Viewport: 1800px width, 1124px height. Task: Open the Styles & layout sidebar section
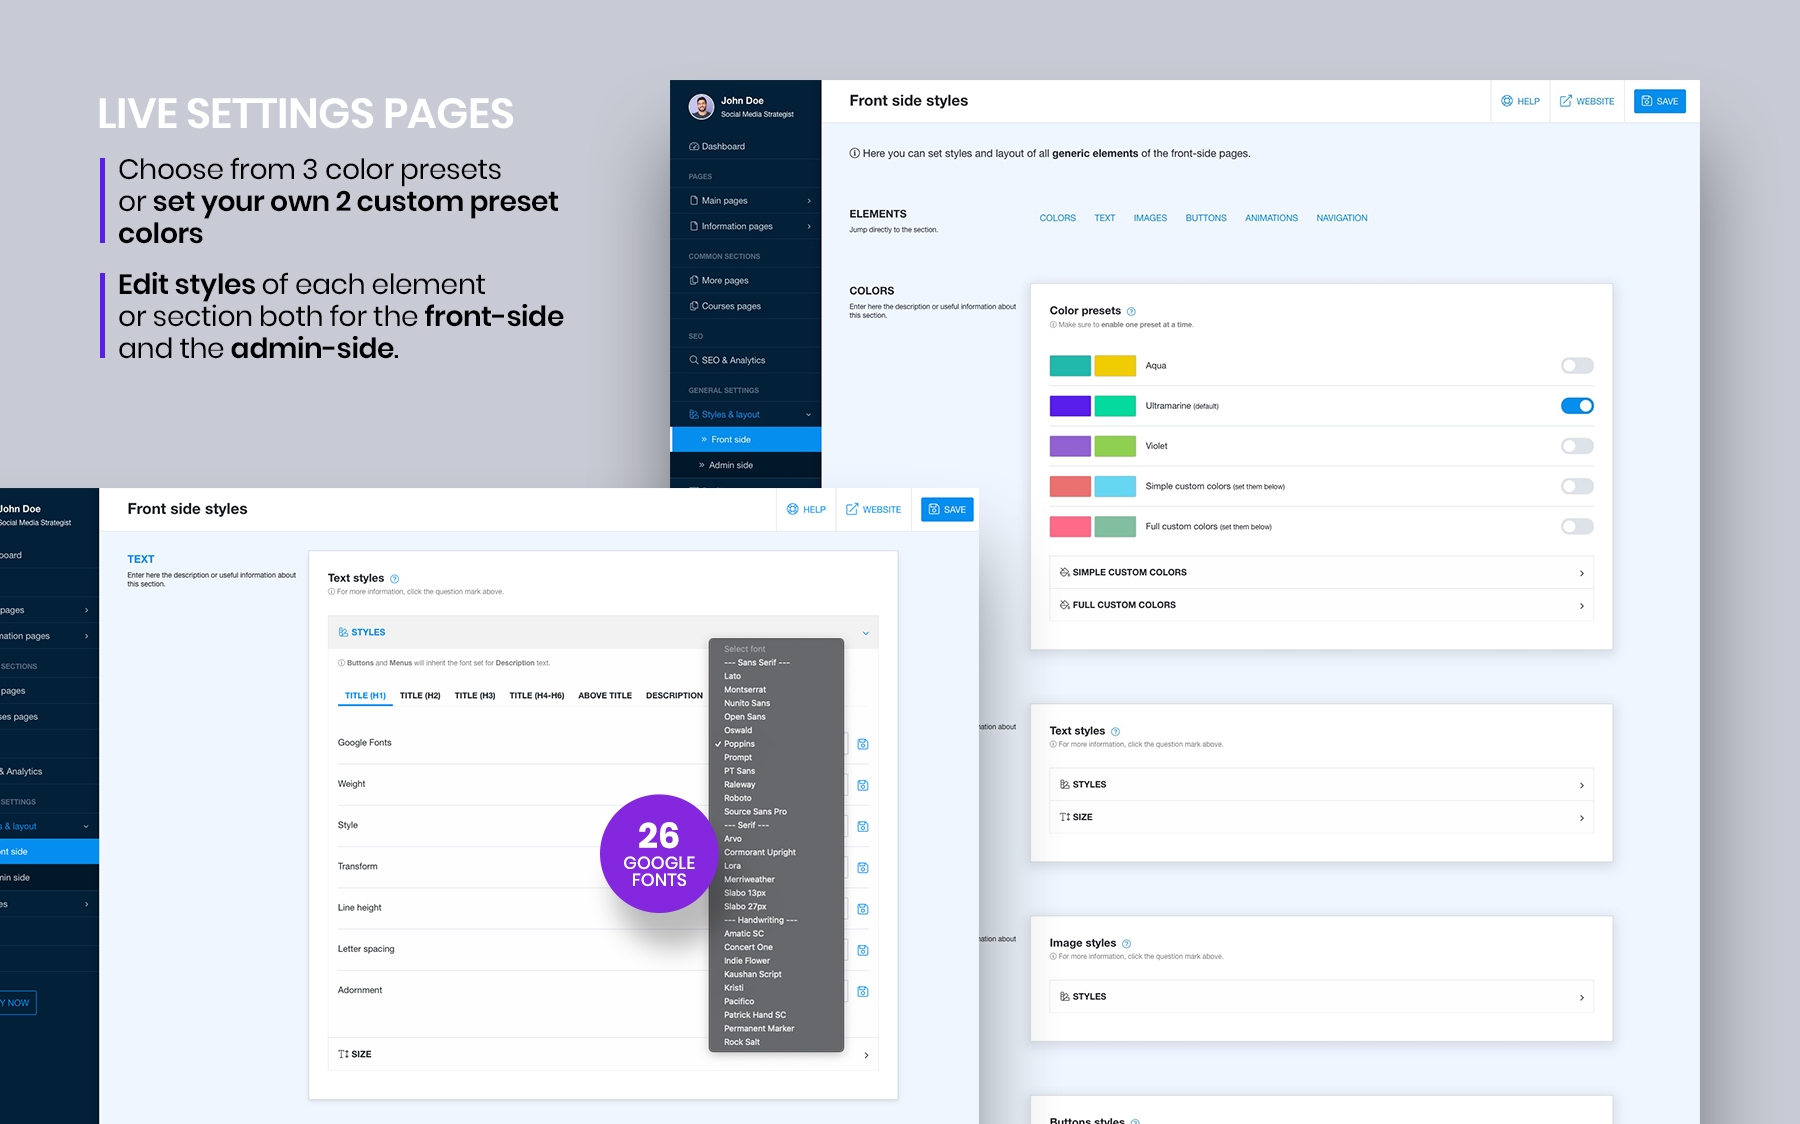coord(730,414)
